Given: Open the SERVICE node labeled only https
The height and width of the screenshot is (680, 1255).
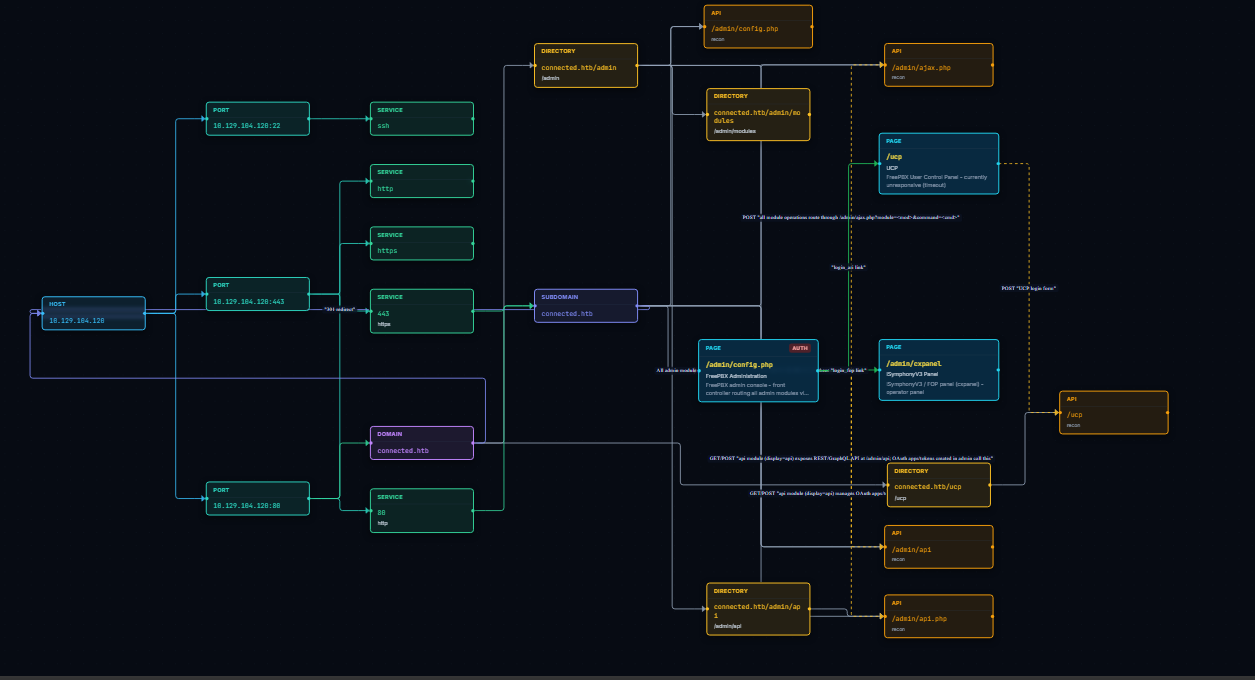Looking at the screenshot, I should [x=422, y=243].
